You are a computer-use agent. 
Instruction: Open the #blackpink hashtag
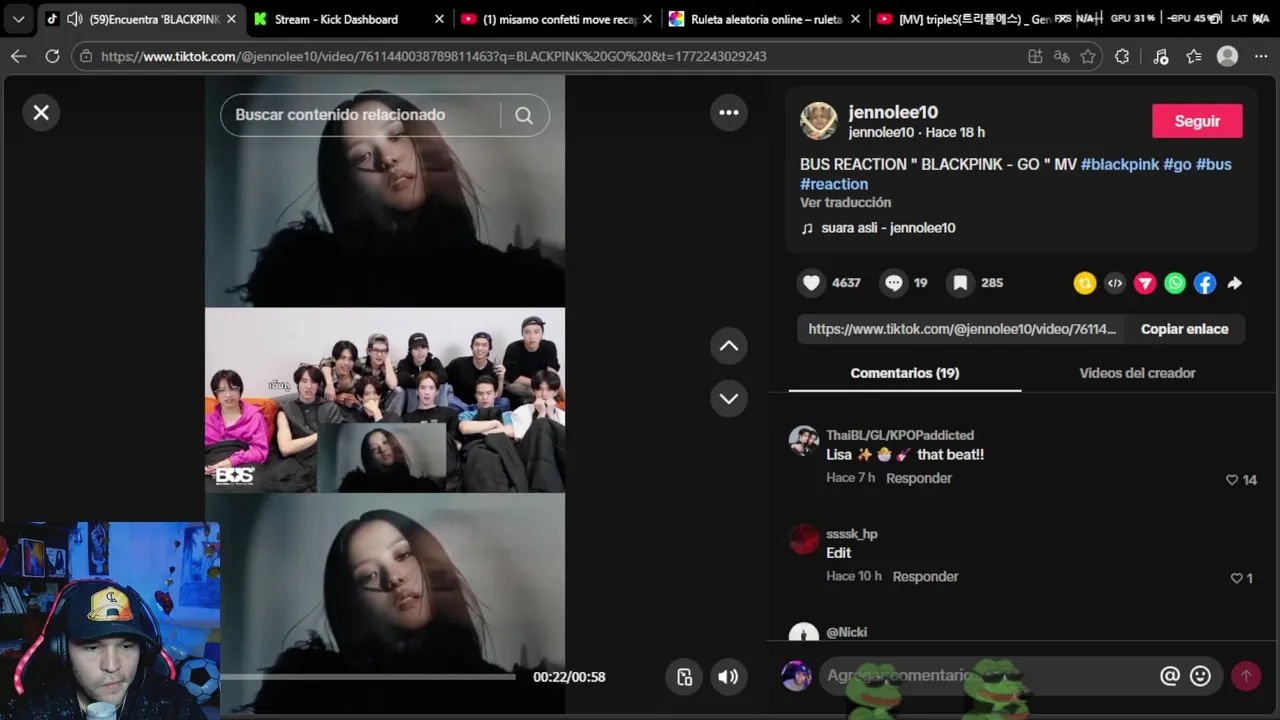(1120, 164)
